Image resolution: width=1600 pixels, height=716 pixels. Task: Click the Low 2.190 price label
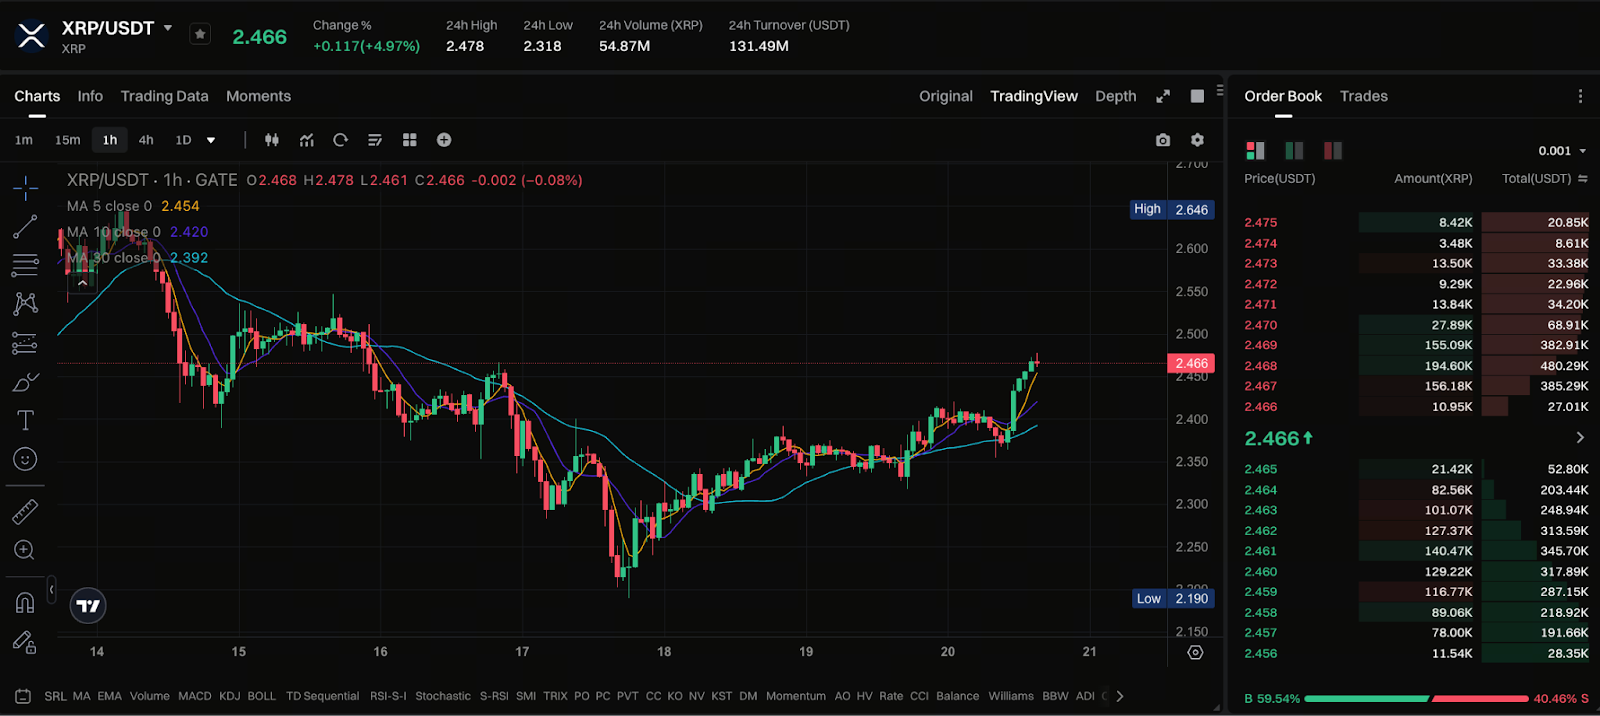coord(1173,598)
